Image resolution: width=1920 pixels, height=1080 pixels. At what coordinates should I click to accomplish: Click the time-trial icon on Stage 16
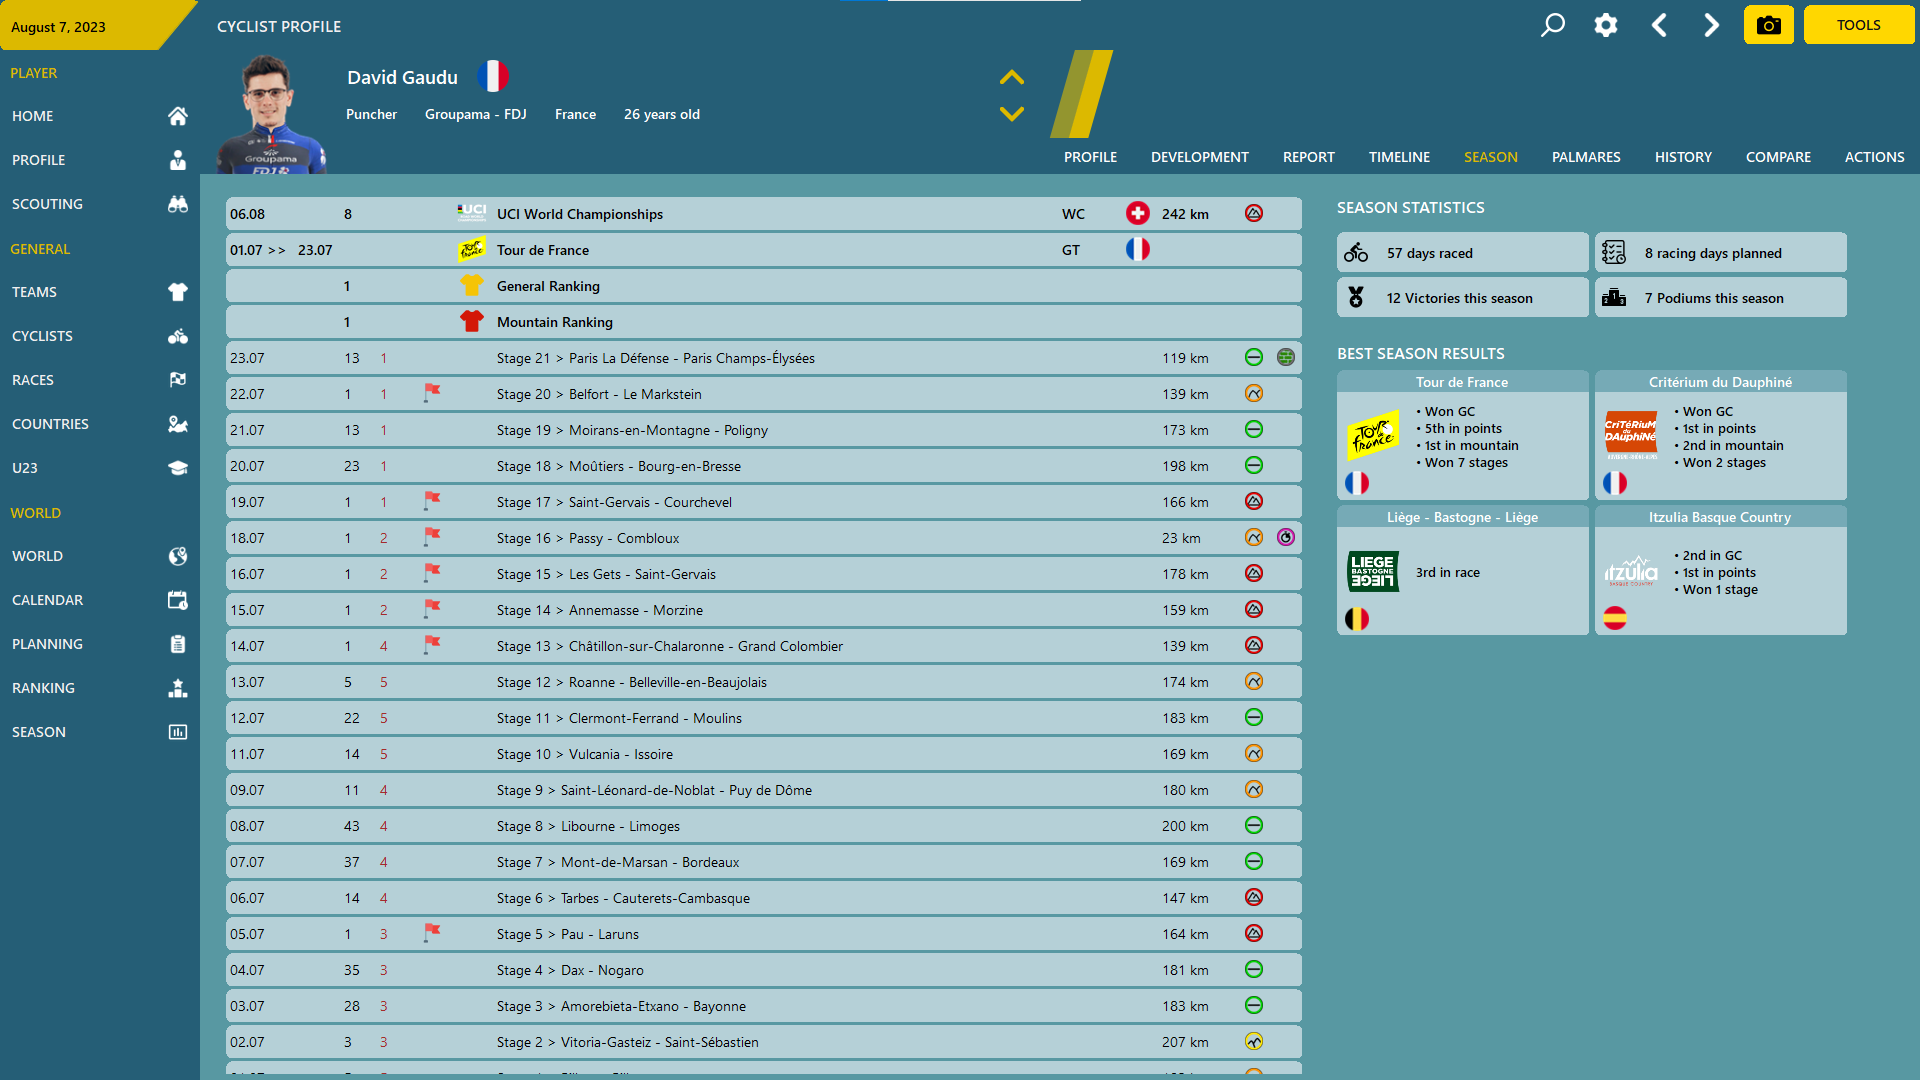(x=1286, y=537)
